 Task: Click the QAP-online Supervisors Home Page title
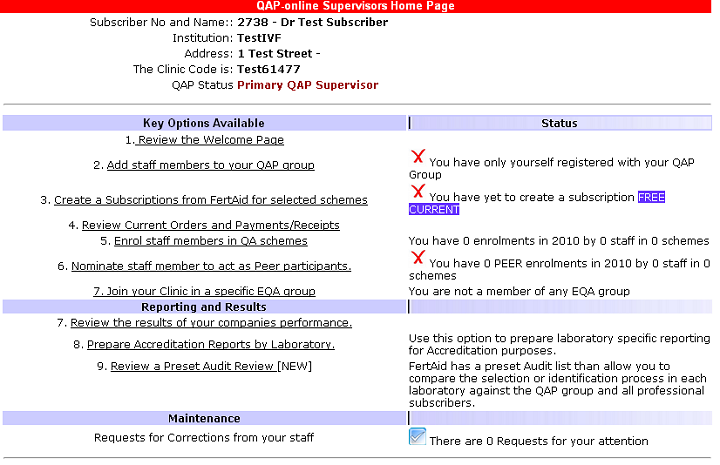355,6
